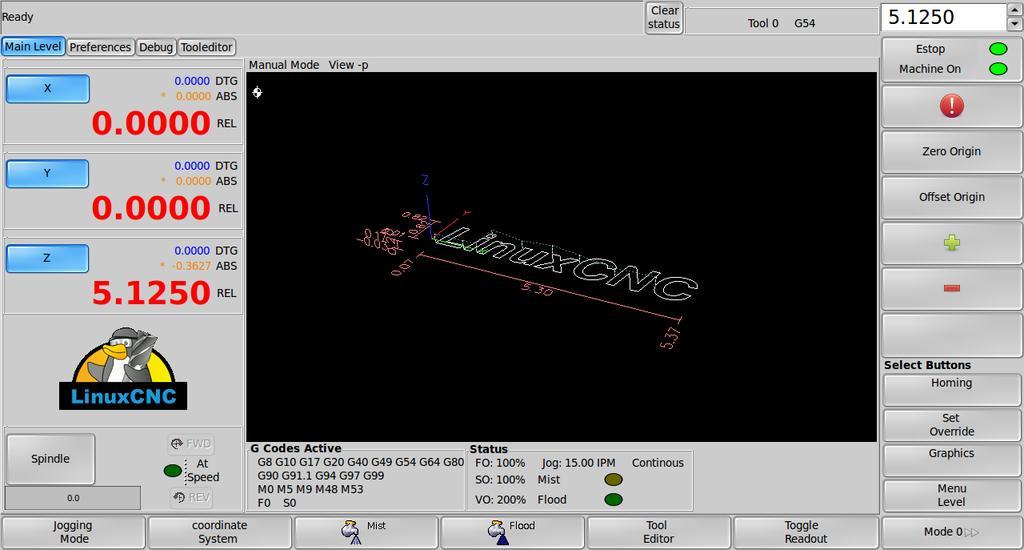
Task: Click the 5.1250 entry field
Action: pos(944,17)
